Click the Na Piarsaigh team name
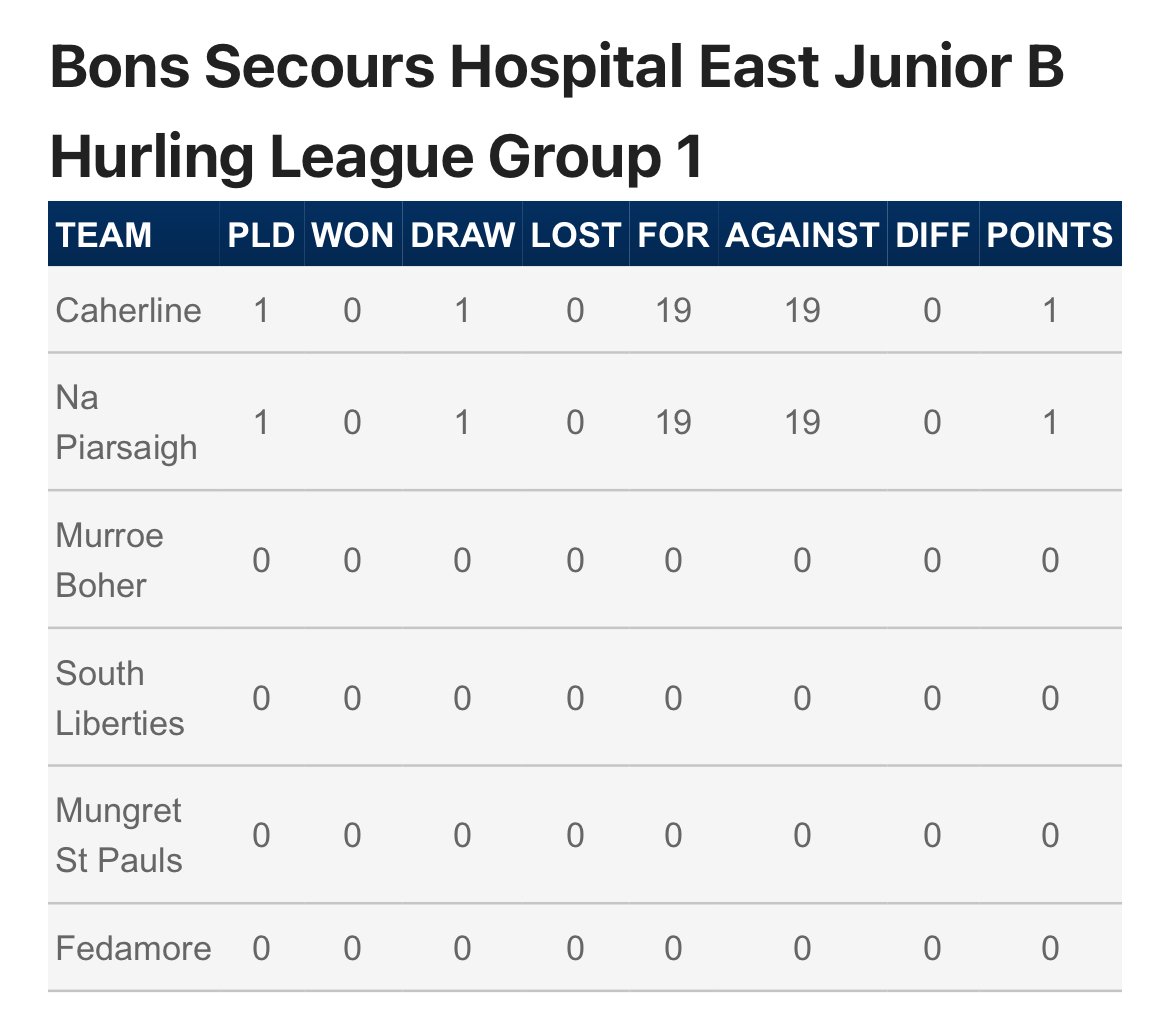This screenshot has width=1170, height=1017. click(x=126, y=422)
